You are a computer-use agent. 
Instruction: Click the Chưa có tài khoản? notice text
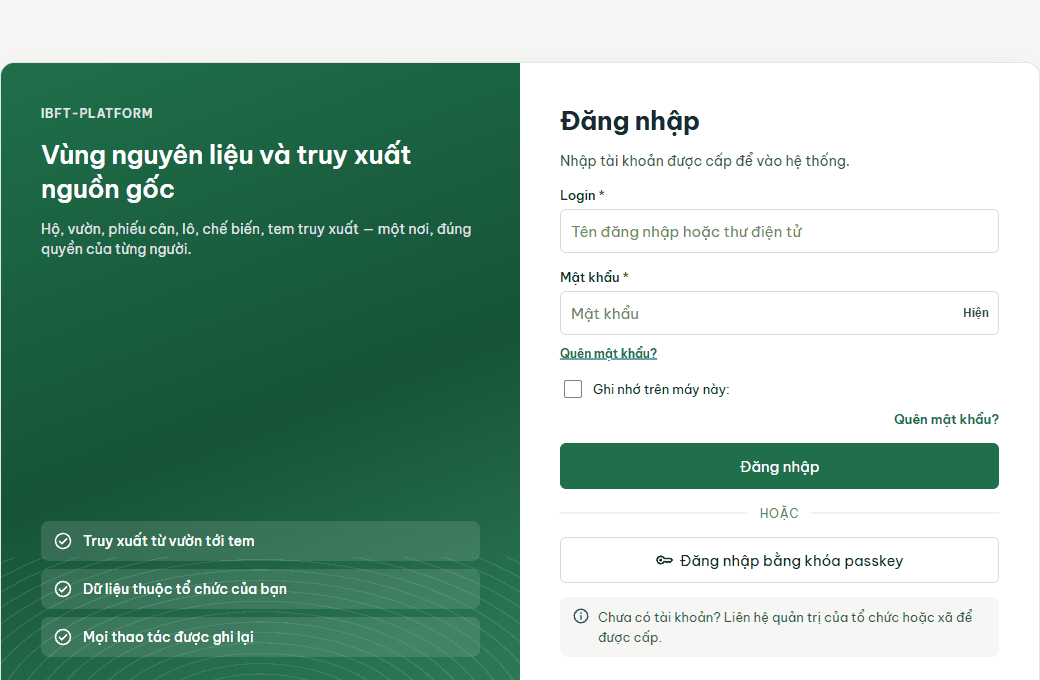785,627
